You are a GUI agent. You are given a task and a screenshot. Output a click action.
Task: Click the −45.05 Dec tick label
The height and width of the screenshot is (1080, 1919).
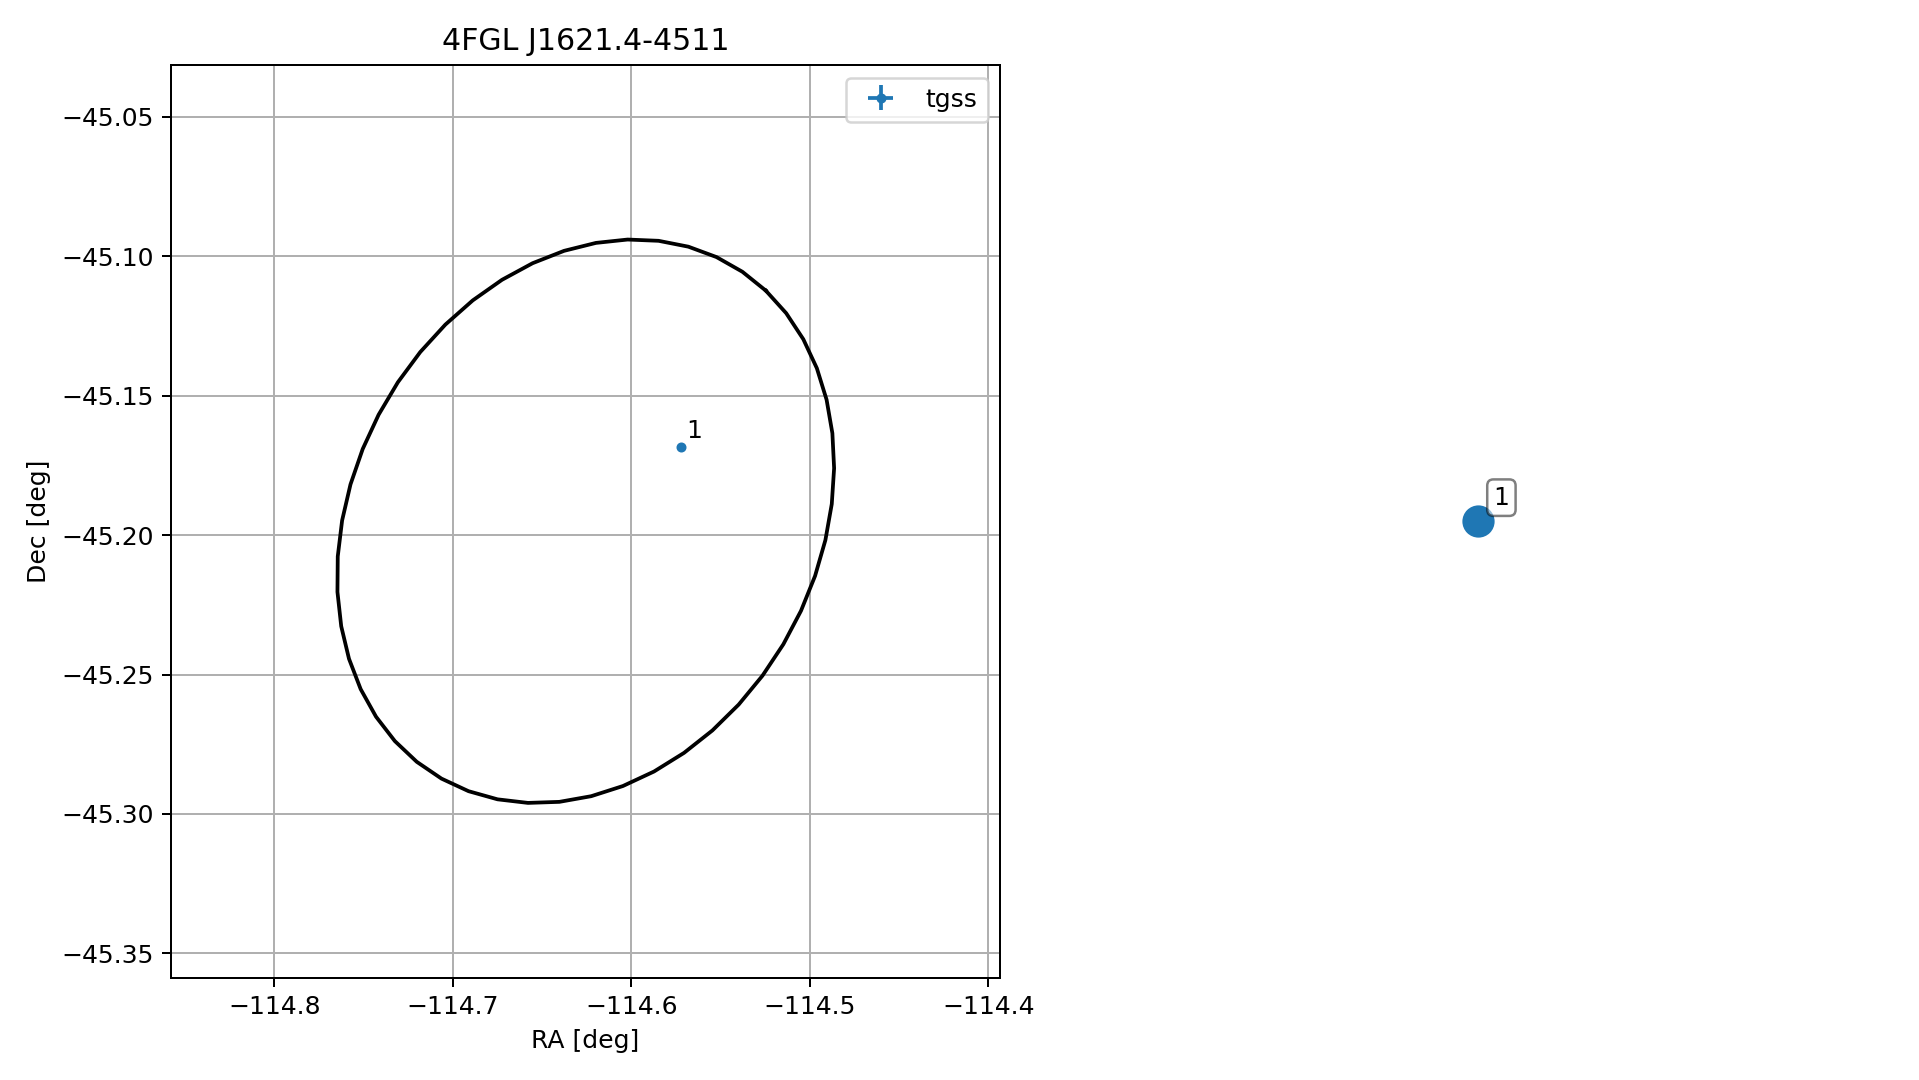tap(108, 118)
